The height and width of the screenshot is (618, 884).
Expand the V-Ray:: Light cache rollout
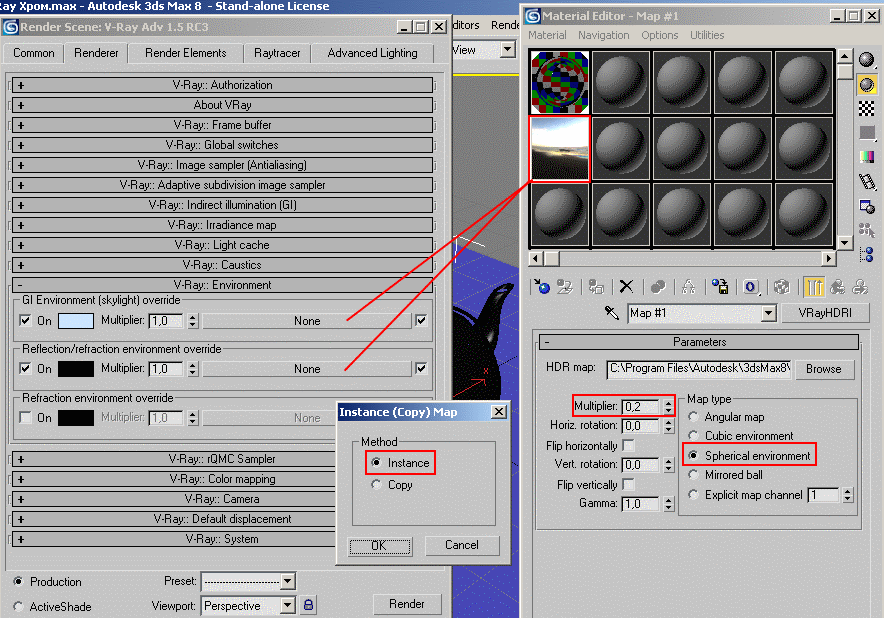click(x=223, y=245)
